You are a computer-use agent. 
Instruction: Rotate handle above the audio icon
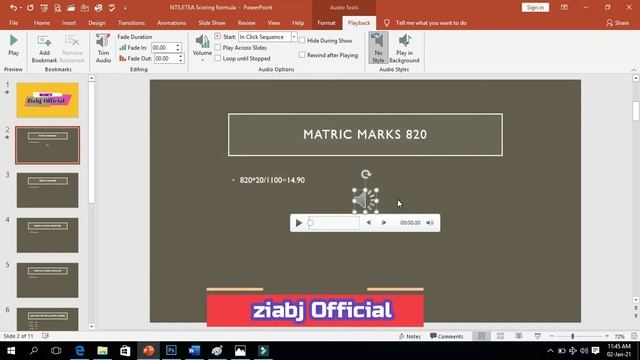point(366,174)
